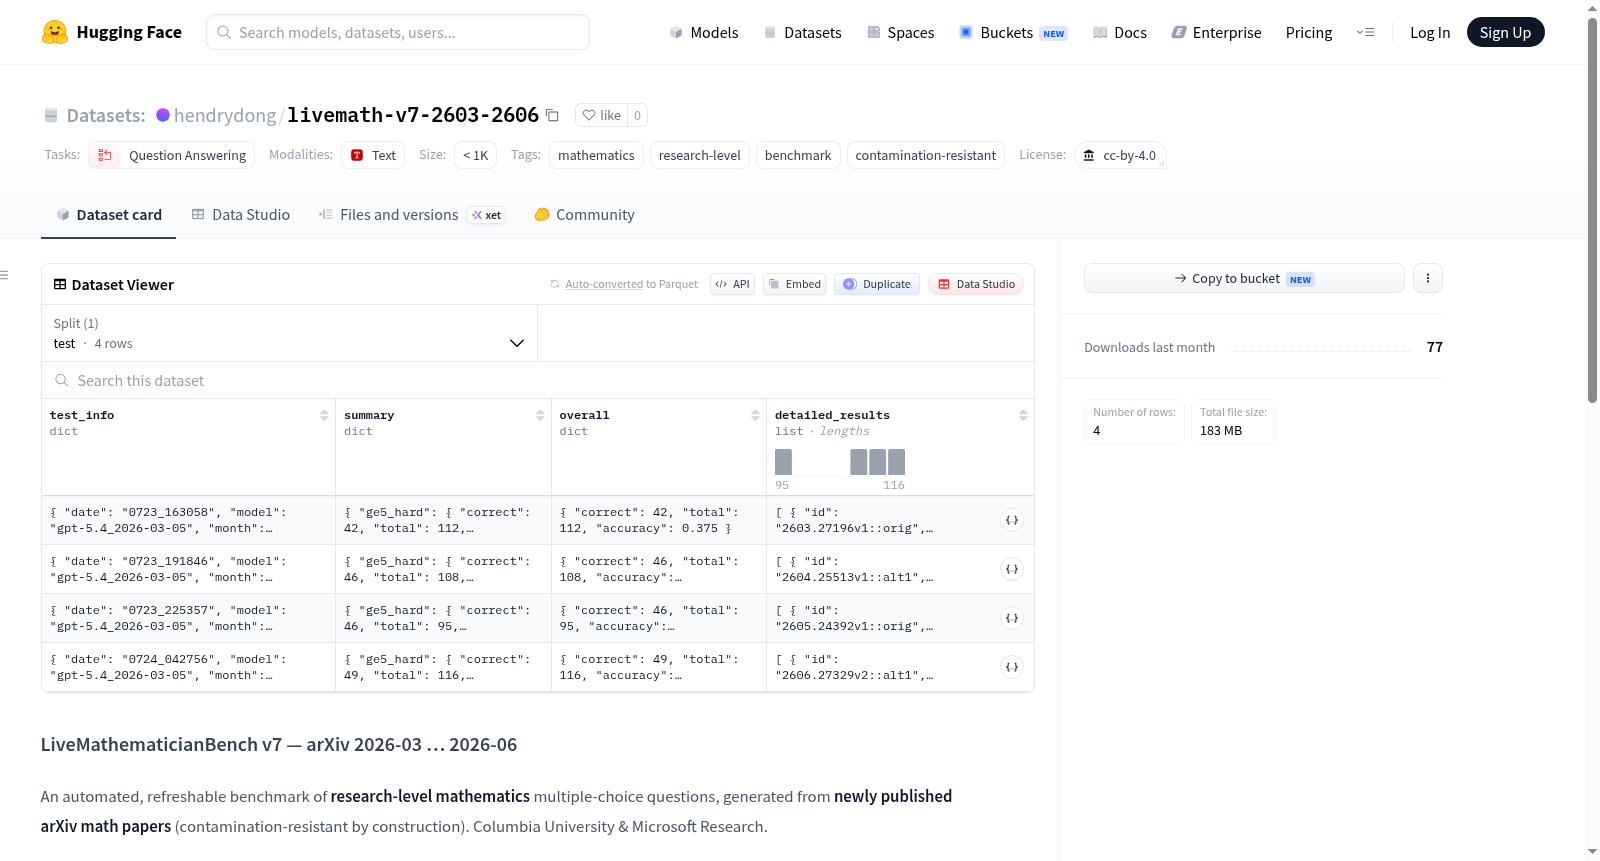Click the research-level tag
Viewport: 1600px width, 861px height.
click(x=700, y=155)
